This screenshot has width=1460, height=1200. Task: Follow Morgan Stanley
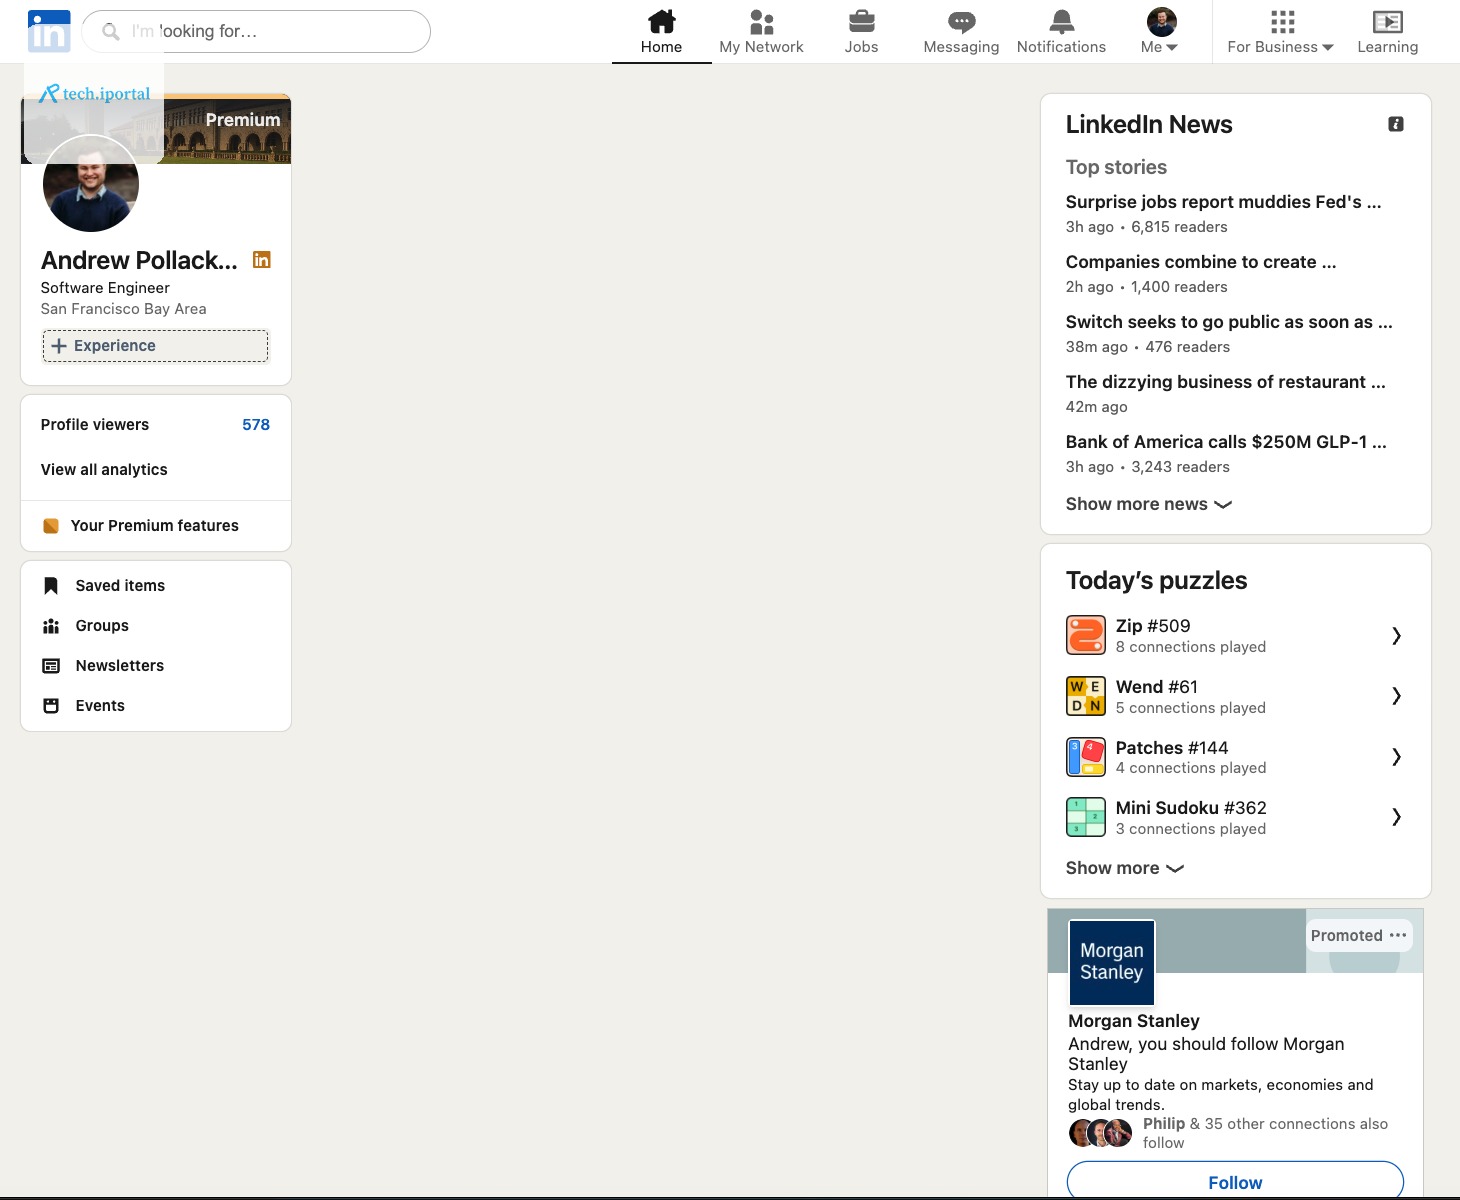pos(1236,1180)
